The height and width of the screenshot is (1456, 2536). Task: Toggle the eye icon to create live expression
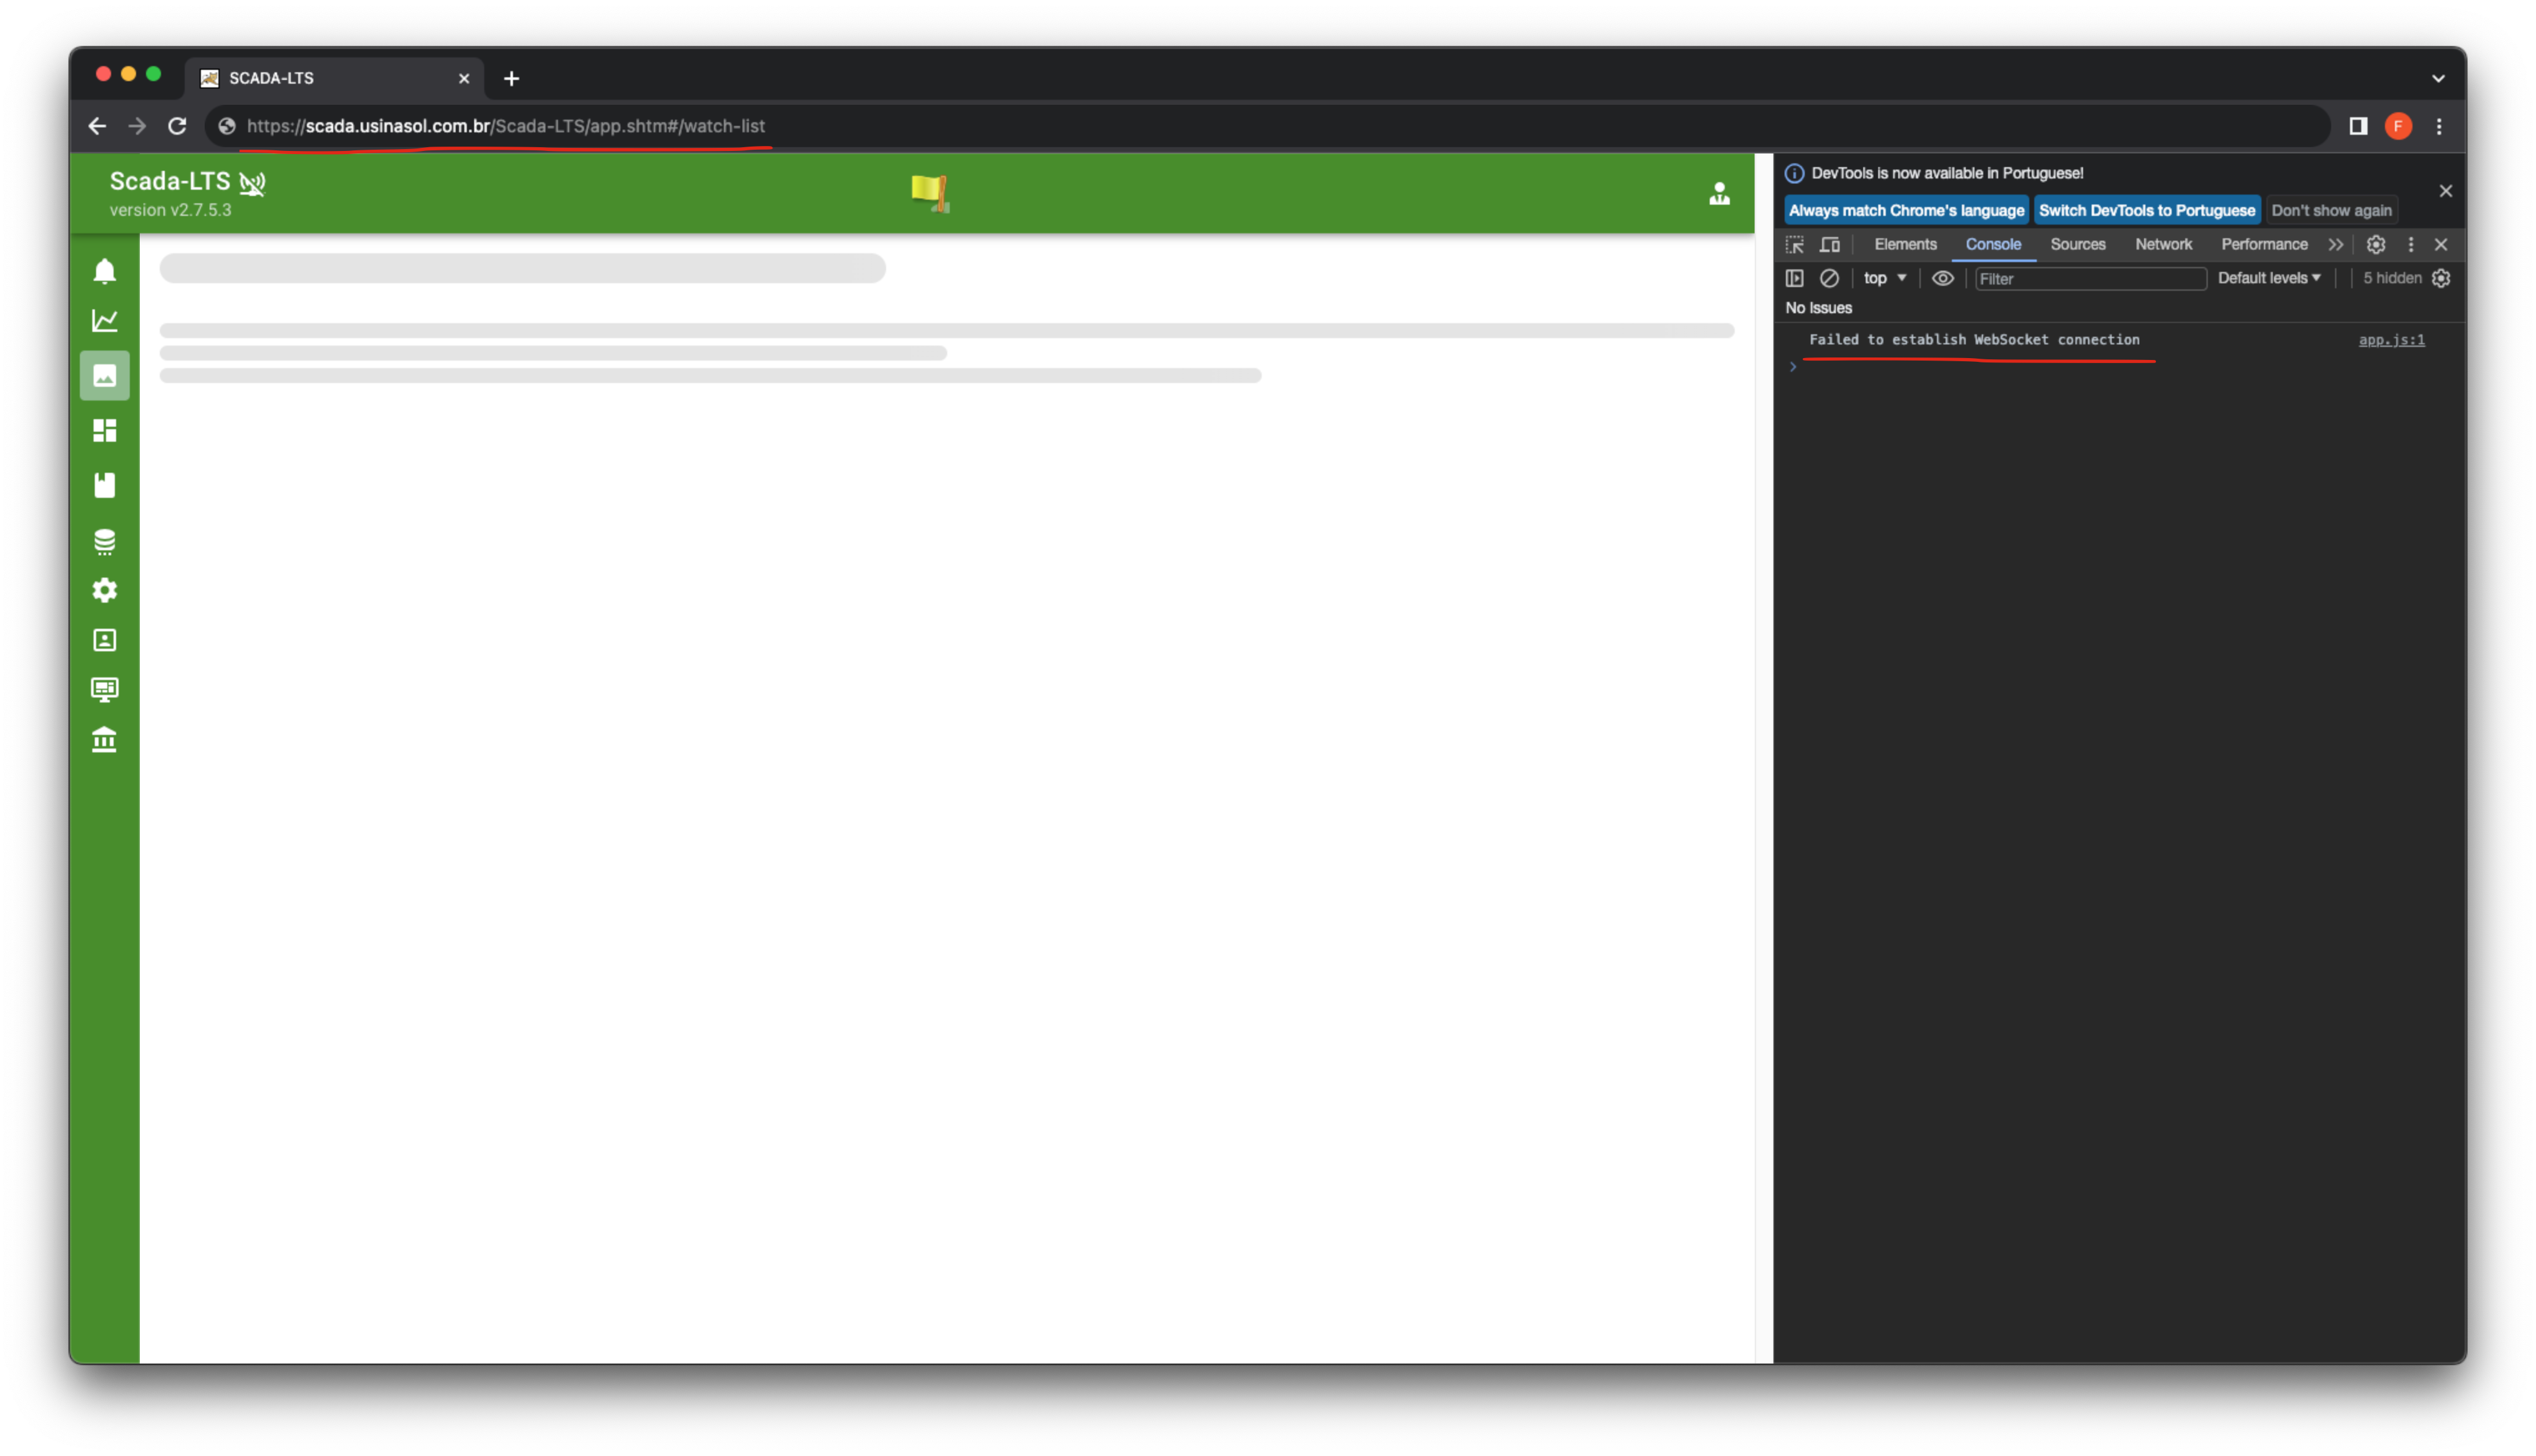[x=1942, y=278]
